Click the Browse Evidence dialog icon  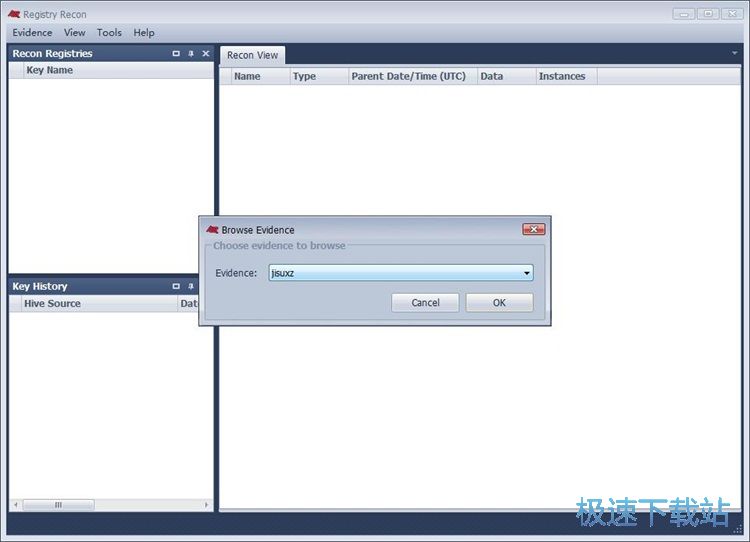point(212,230)
